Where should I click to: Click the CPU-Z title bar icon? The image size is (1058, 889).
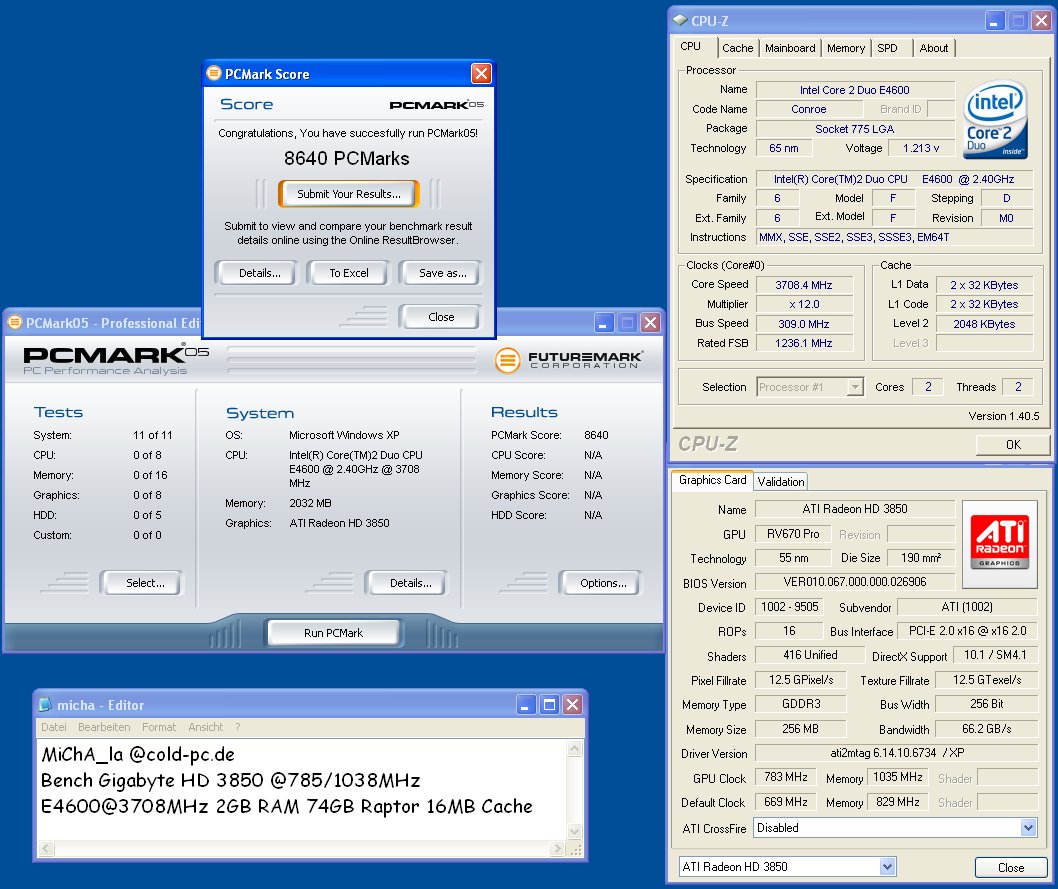tap(680, 20)
